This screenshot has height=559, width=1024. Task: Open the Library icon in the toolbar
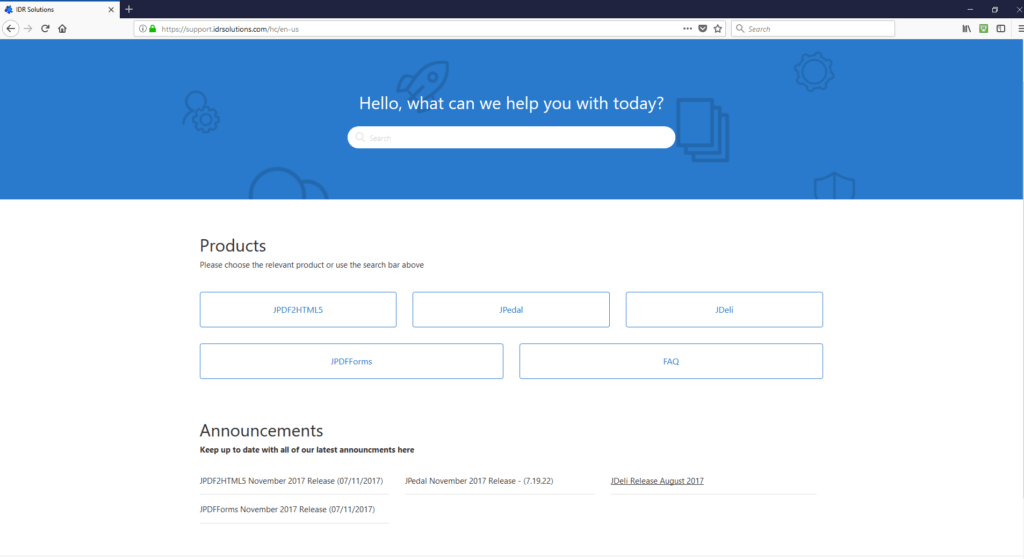[967, 29]
